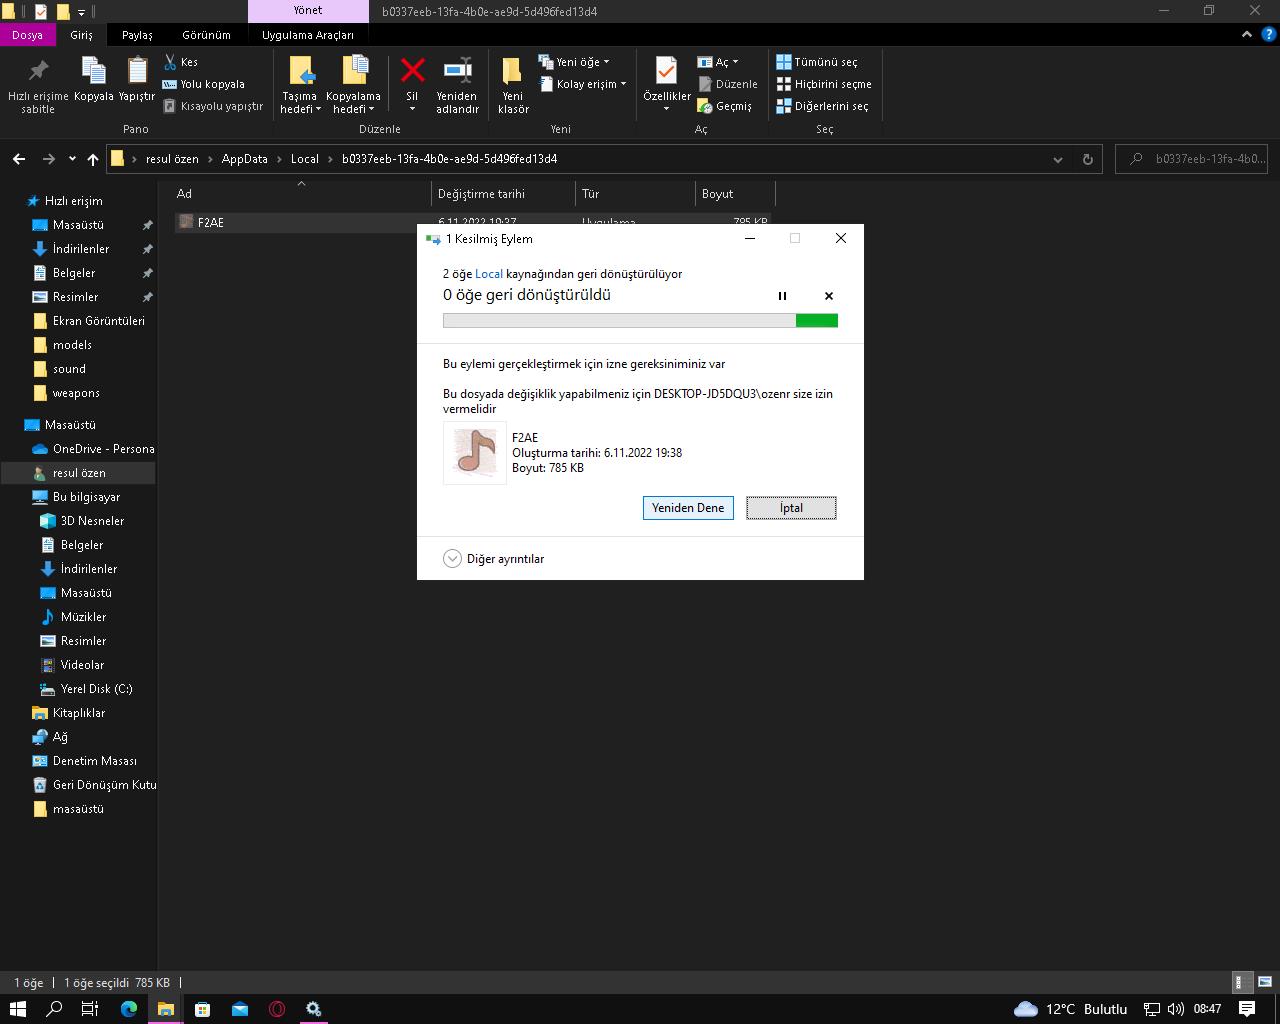Open address bar history dropdown

[1058, 159]
